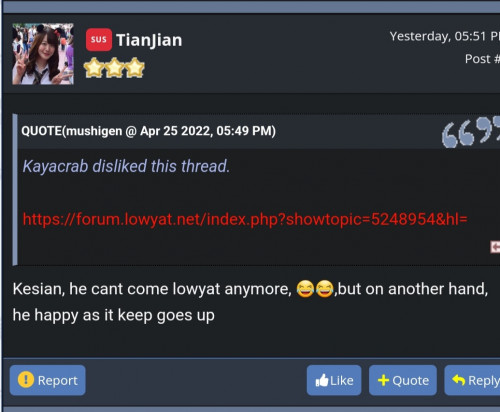Click the yellow reply arrow icon
The image size is (500, 412).
pyautogui.click(x=459, y=380)
